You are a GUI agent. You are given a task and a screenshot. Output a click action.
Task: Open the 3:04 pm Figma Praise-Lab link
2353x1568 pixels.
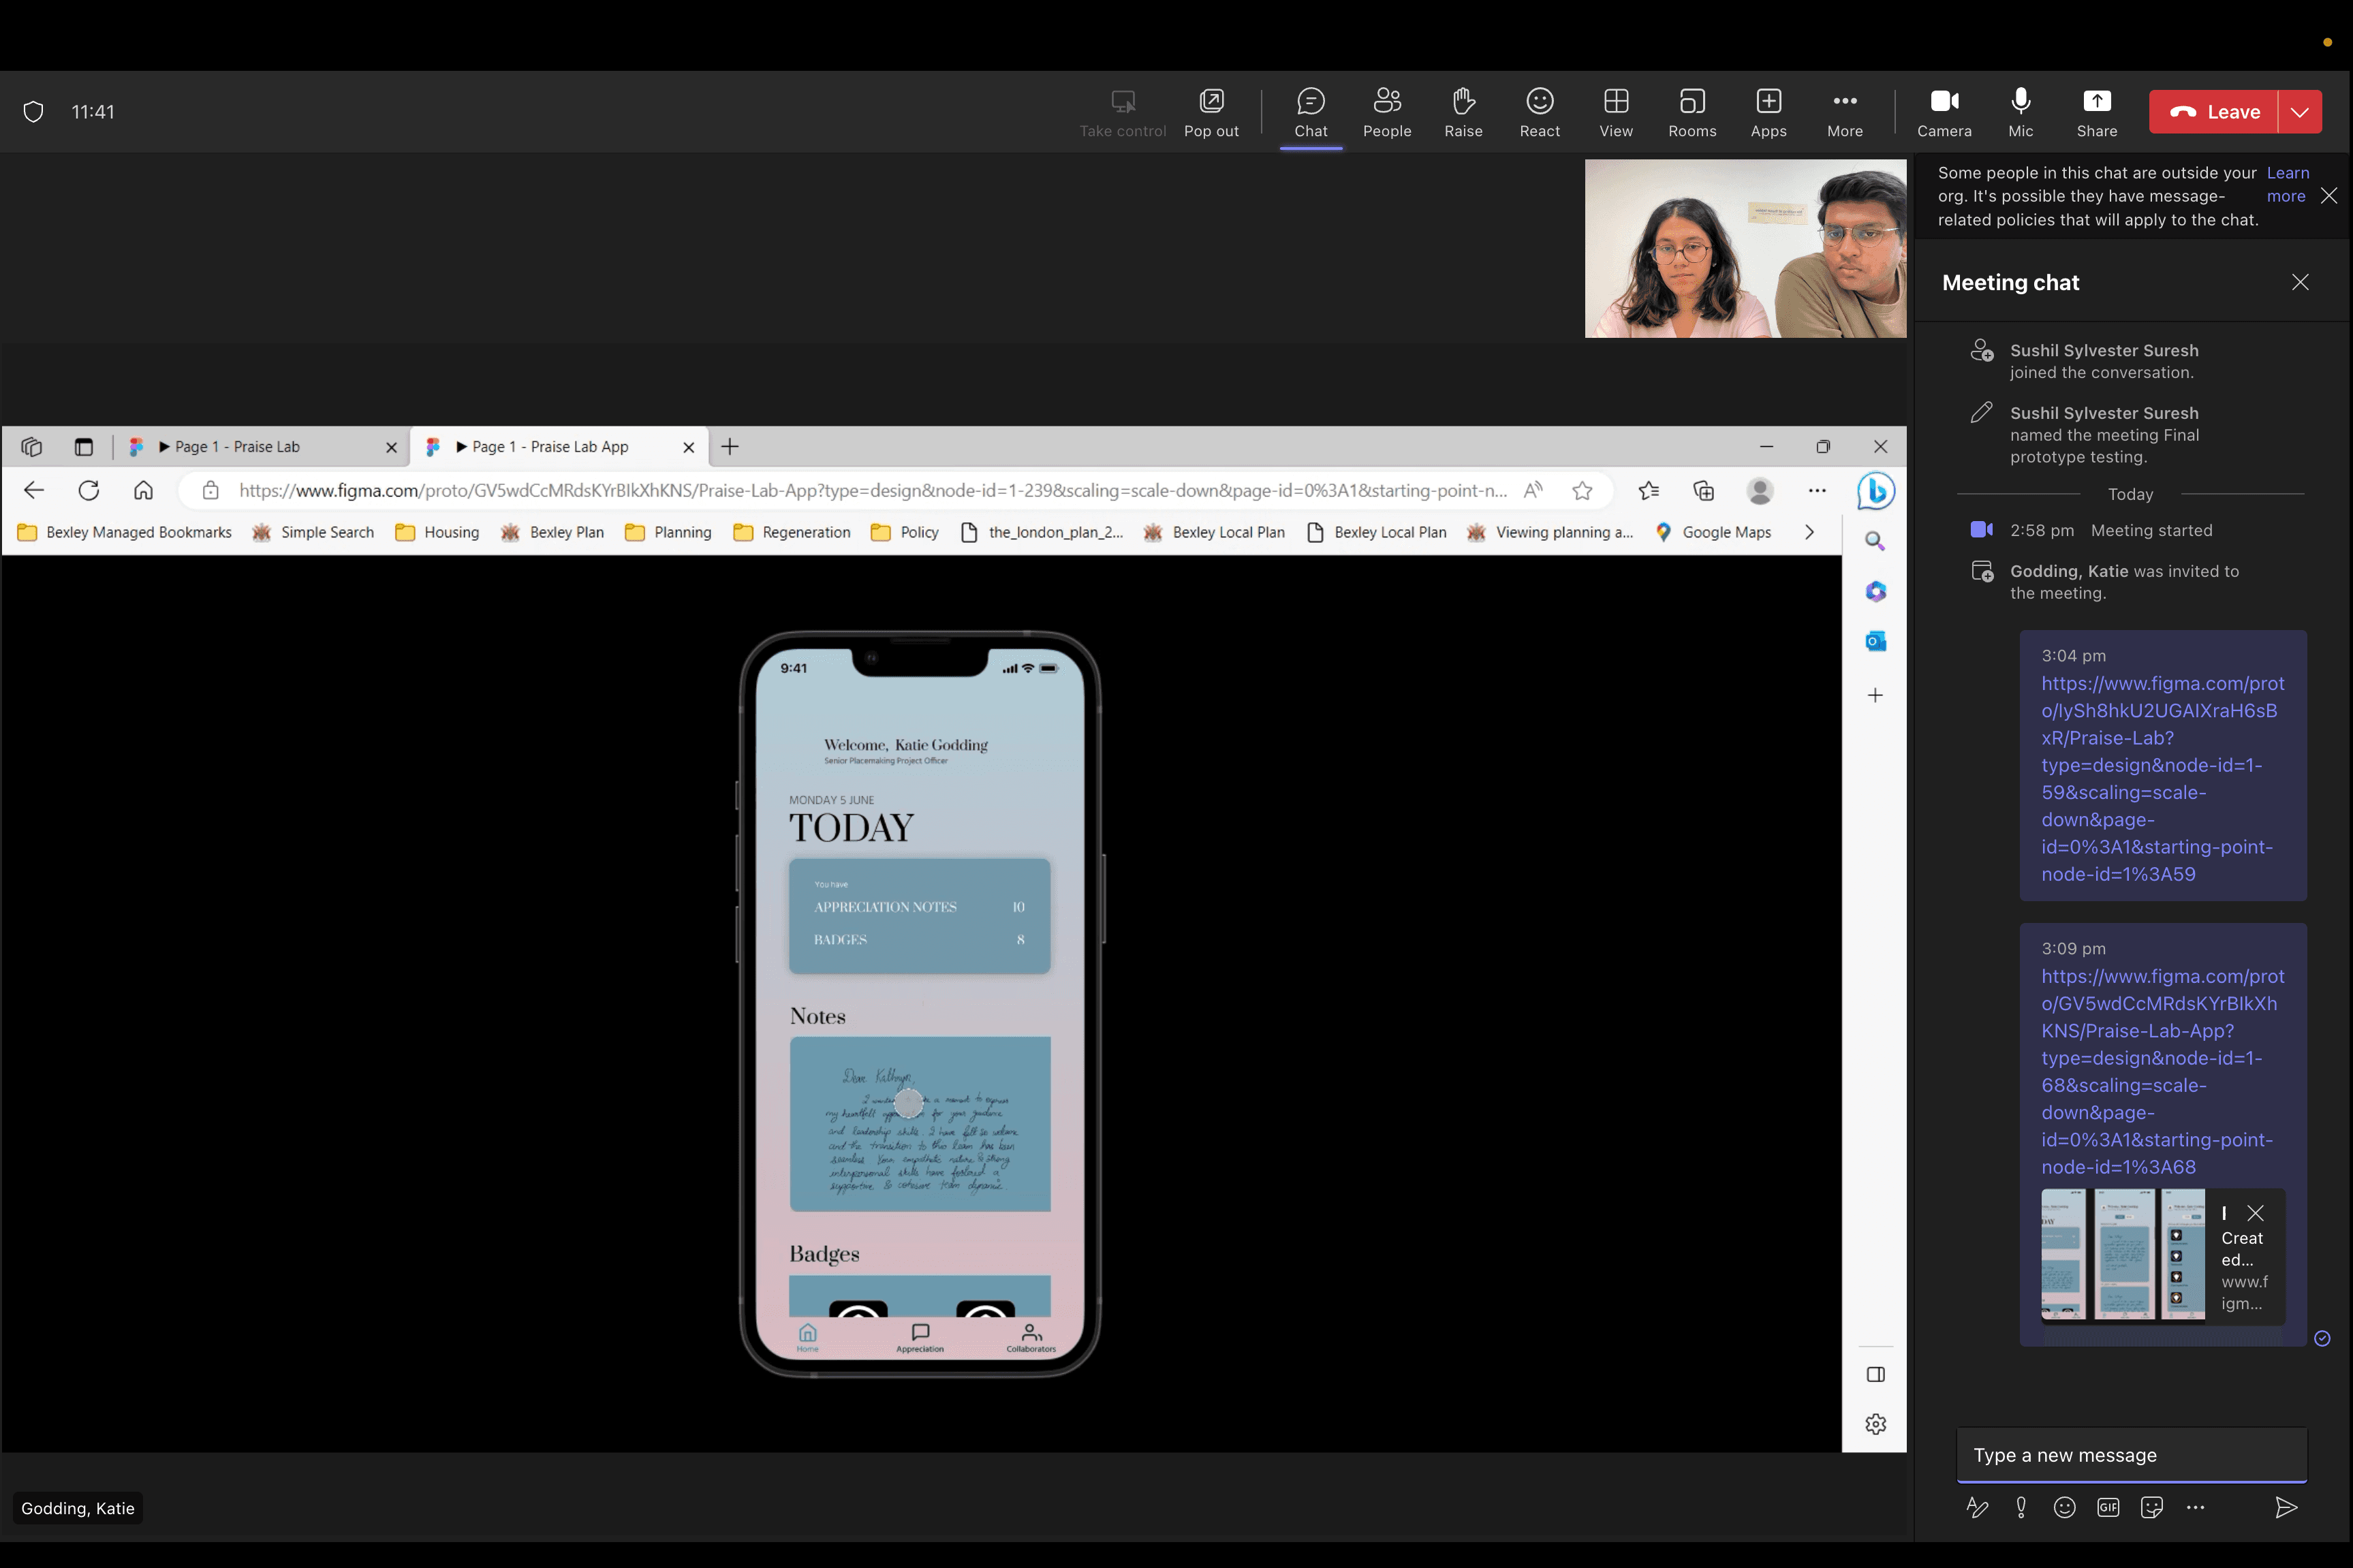pyautogui.click(x=2161, y=778)
